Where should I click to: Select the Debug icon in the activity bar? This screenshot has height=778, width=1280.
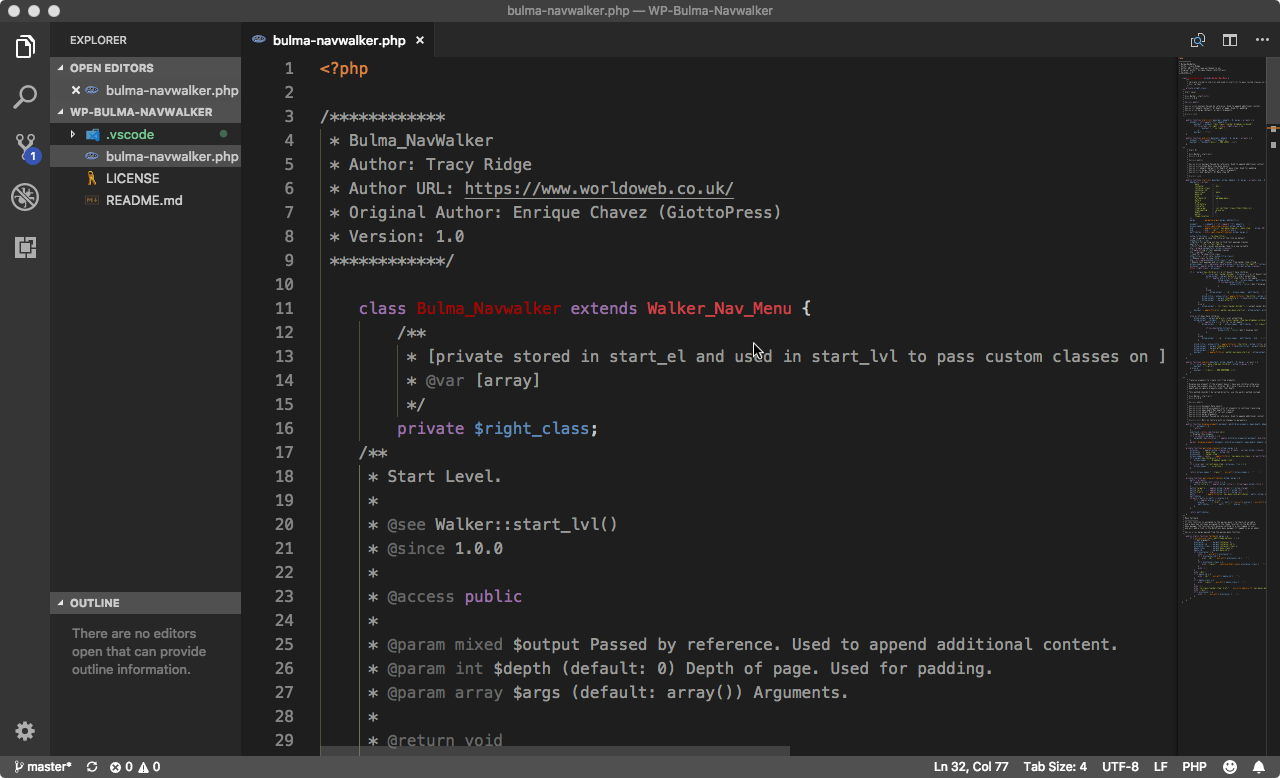[24, 196]
